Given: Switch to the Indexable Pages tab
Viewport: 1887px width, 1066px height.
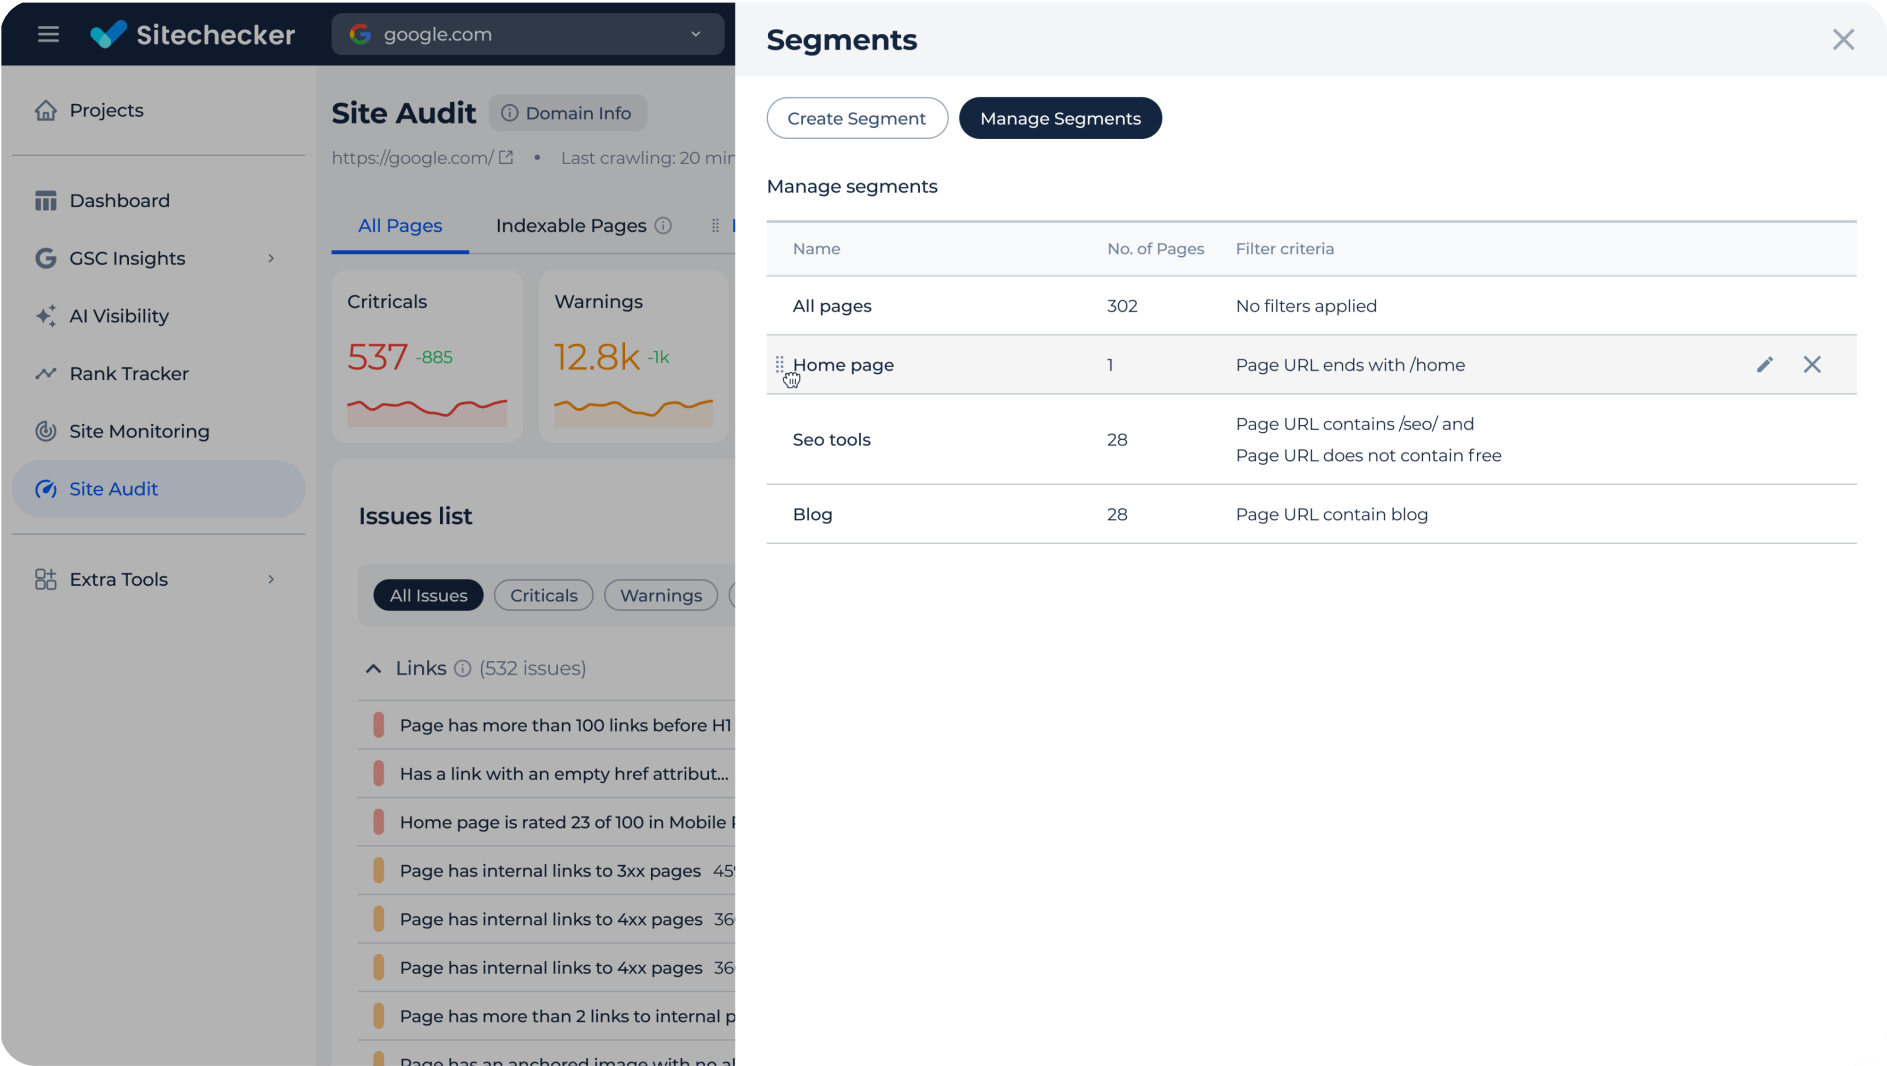Looking at the screenshot, I should (571, 226).
